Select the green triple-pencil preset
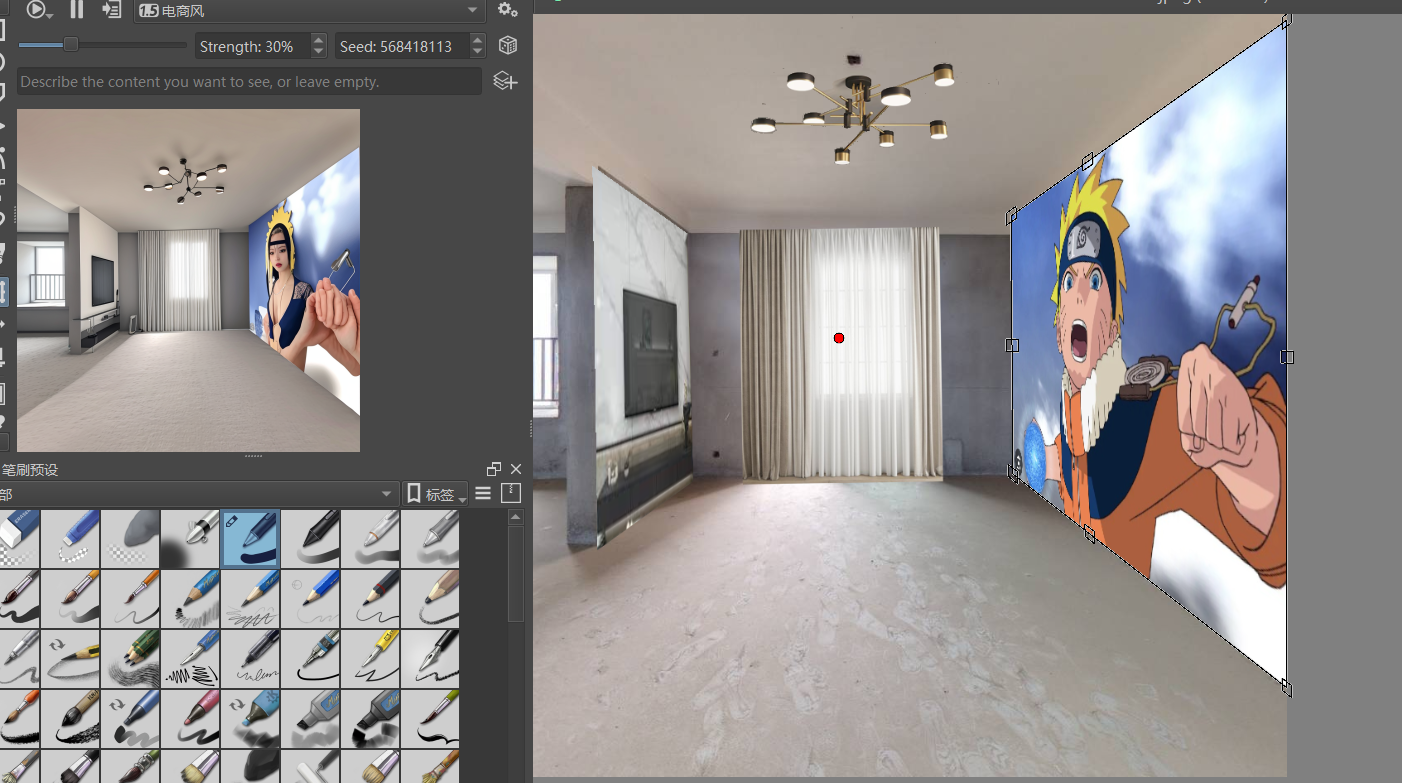 pyautogui.click(x=130, y=659)
